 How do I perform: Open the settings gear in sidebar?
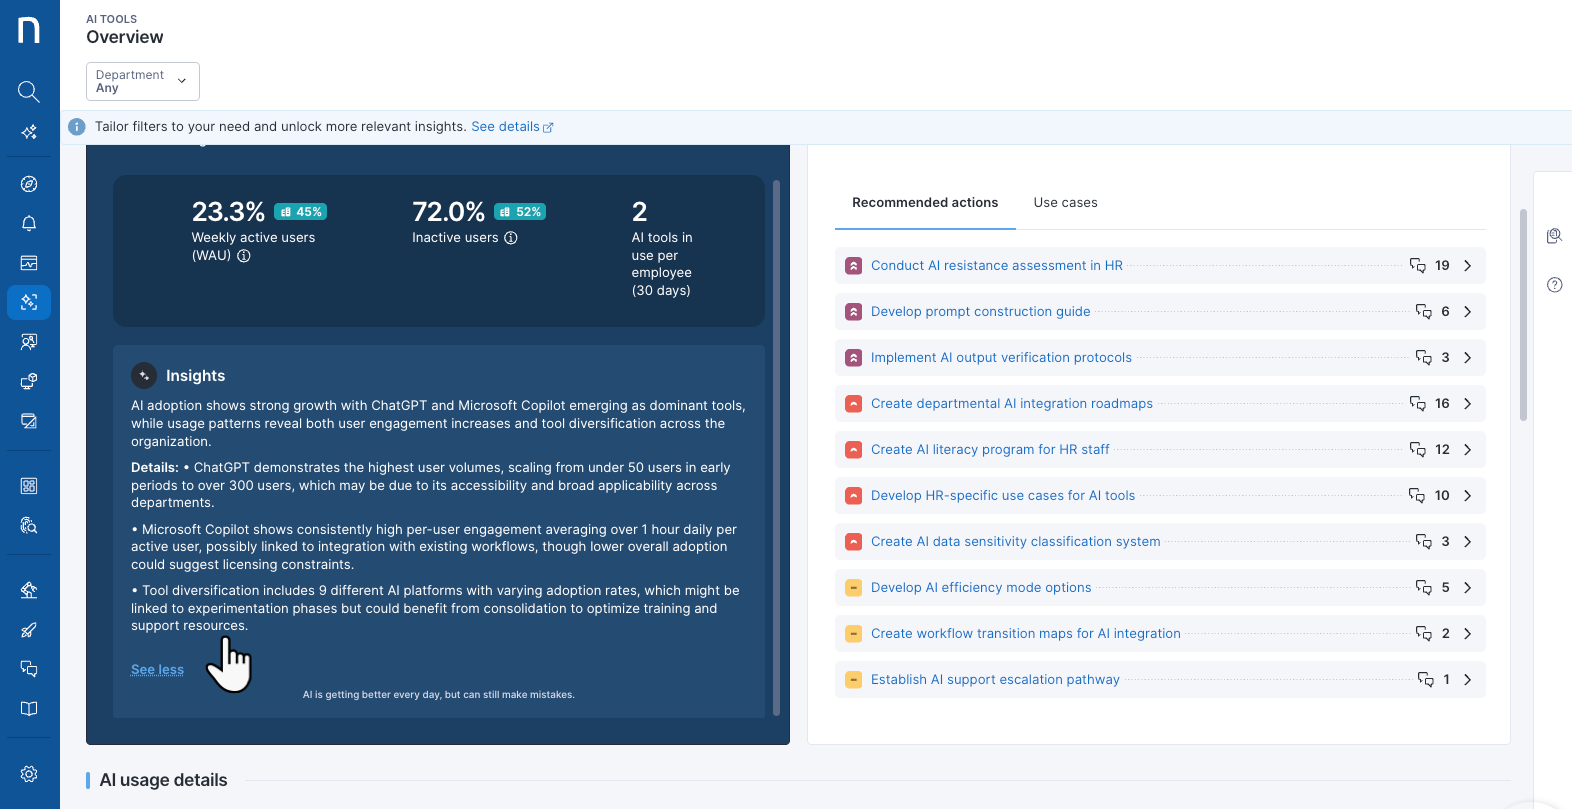click(x=29, y=774)
